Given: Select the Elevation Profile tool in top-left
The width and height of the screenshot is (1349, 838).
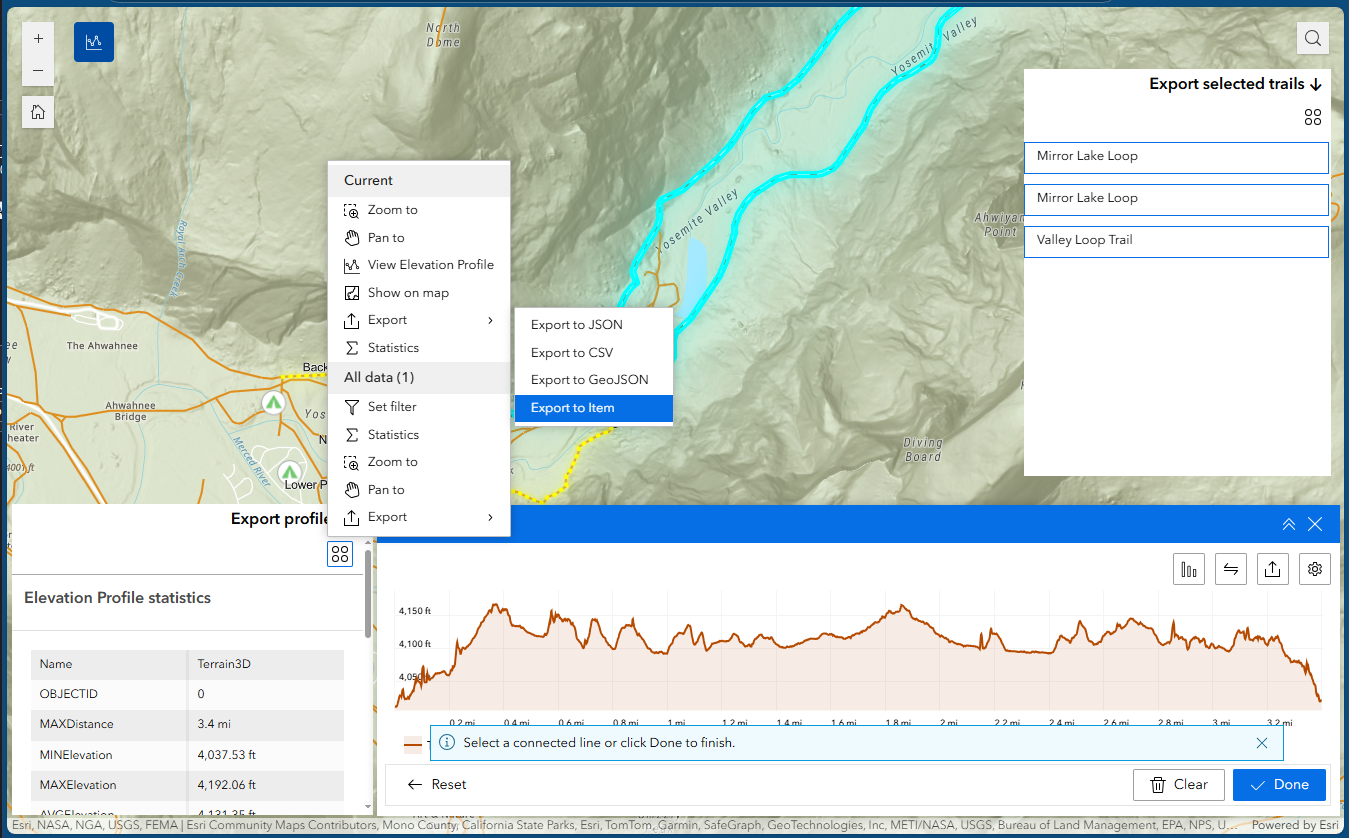Looking at the screenshot, I should [93, 42].
